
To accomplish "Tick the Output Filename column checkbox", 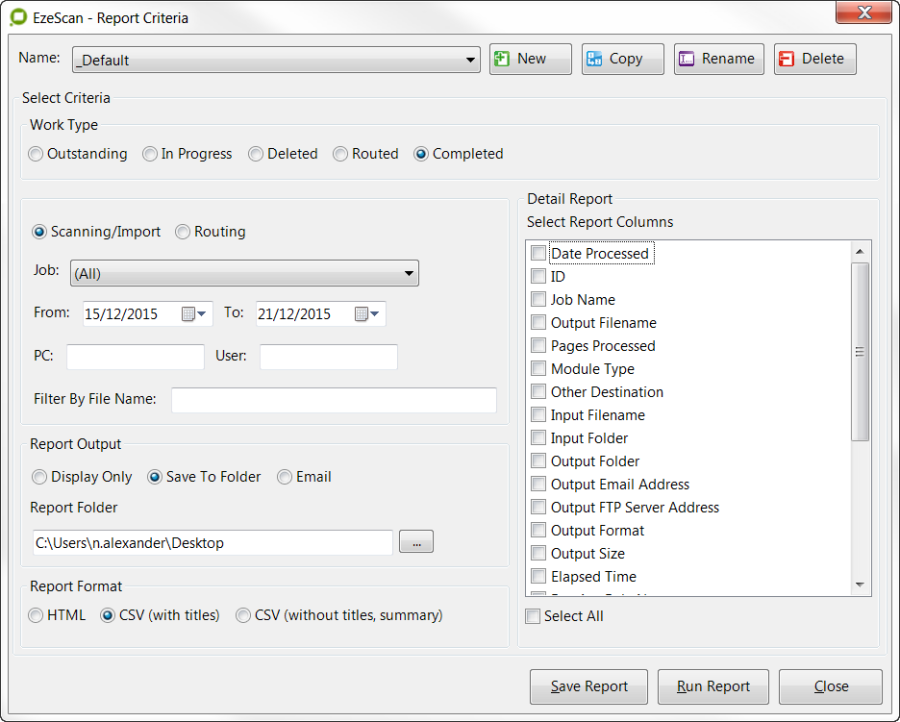I will [539, 323].
